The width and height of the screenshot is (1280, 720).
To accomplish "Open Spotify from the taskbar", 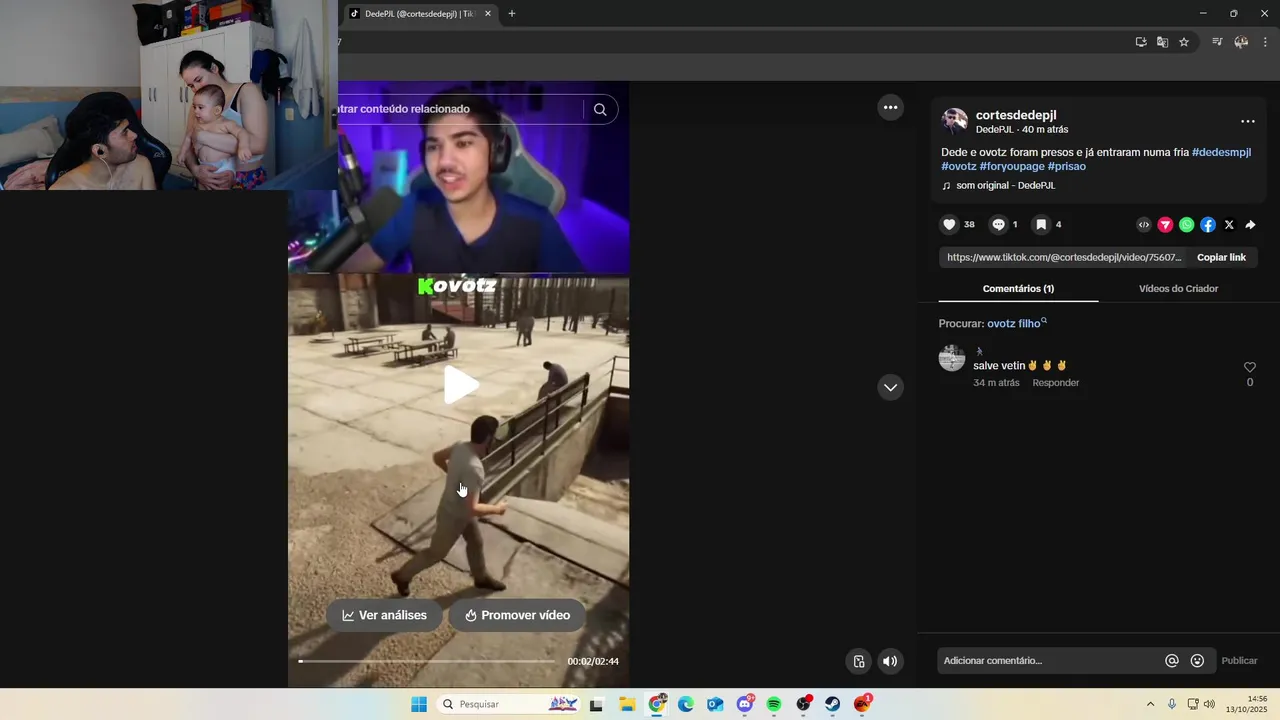I will [774, 704].
